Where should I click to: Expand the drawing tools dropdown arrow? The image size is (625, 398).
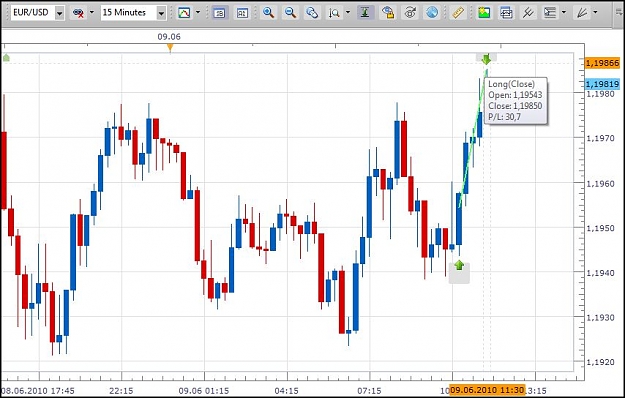596,13
